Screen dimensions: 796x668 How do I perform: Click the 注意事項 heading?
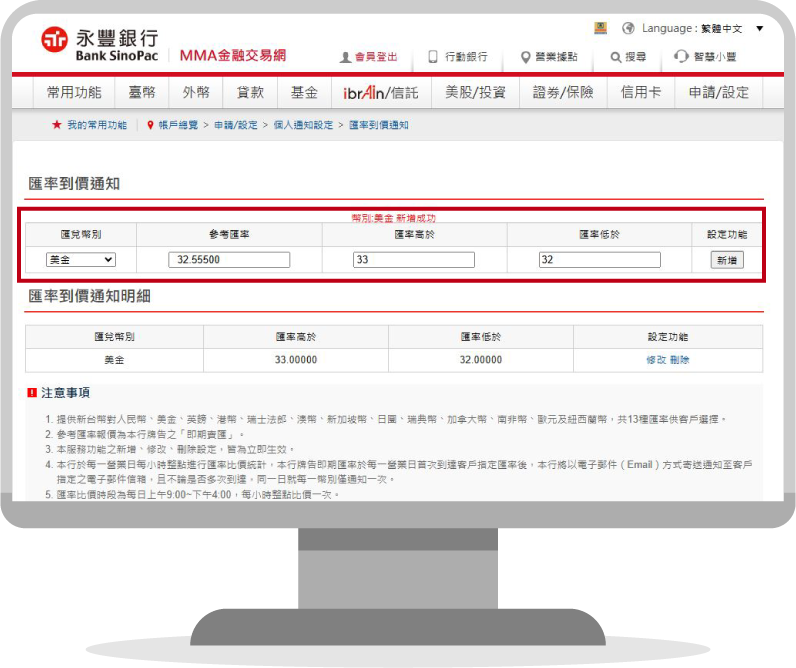[x=65, y=392]
